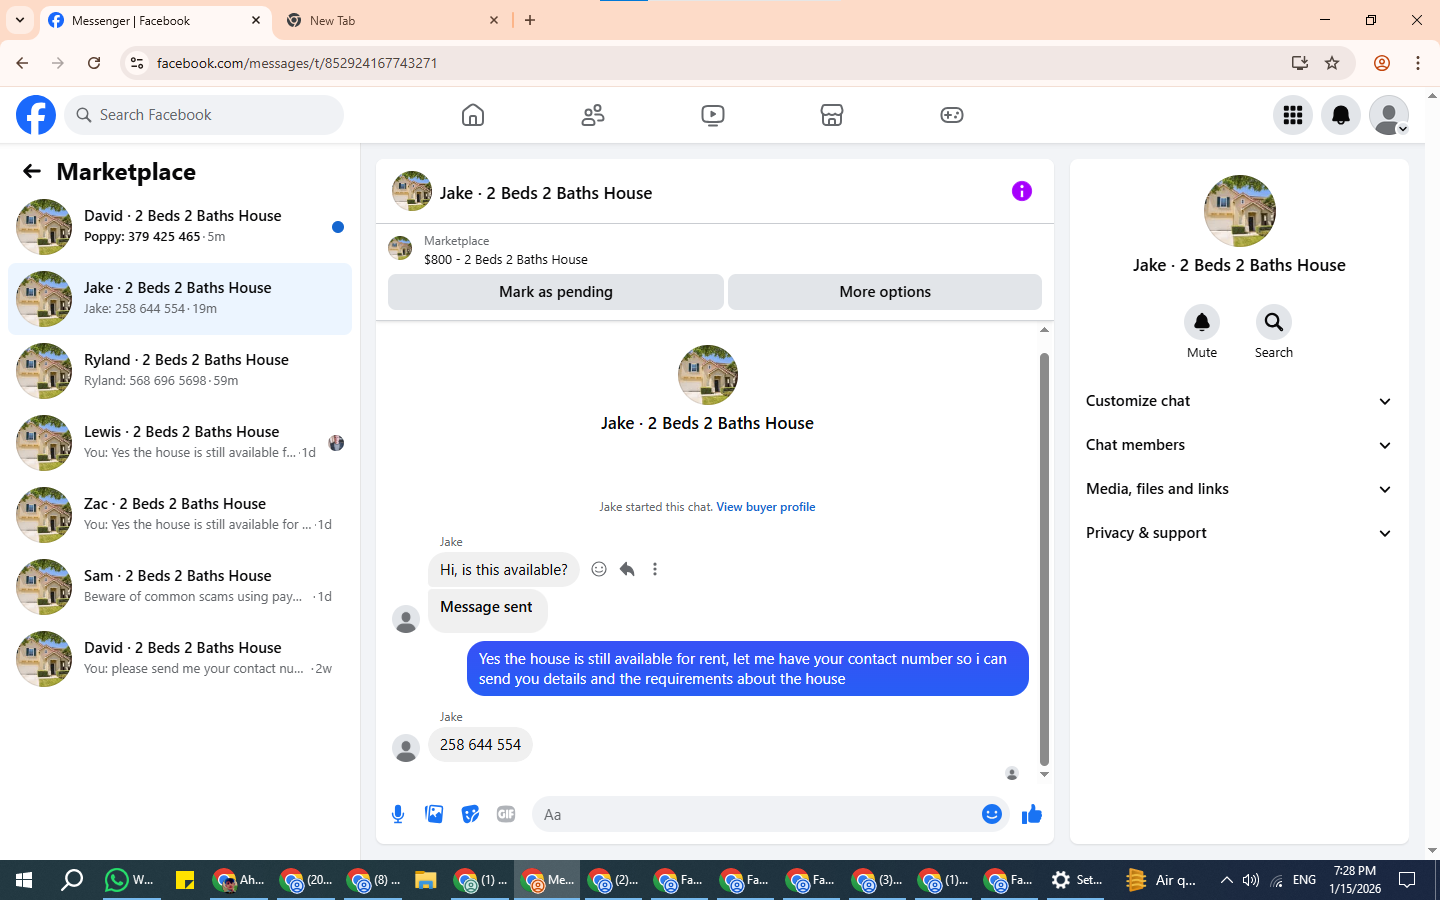Open Windows Start menu
Screen dimensions: 1440x900
24,880
